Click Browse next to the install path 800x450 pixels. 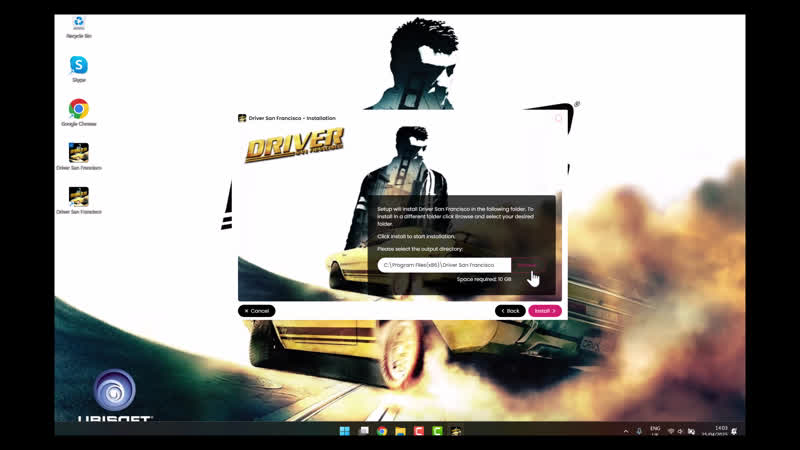[527, 265]
